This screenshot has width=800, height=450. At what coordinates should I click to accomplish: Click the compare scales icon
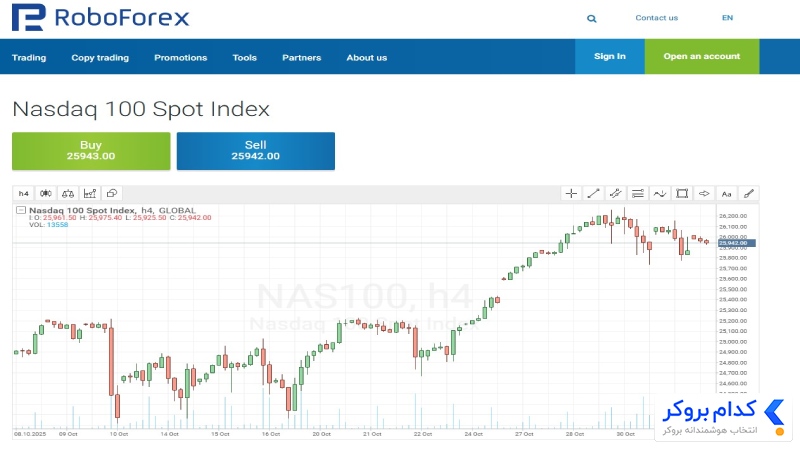(68, 193)
